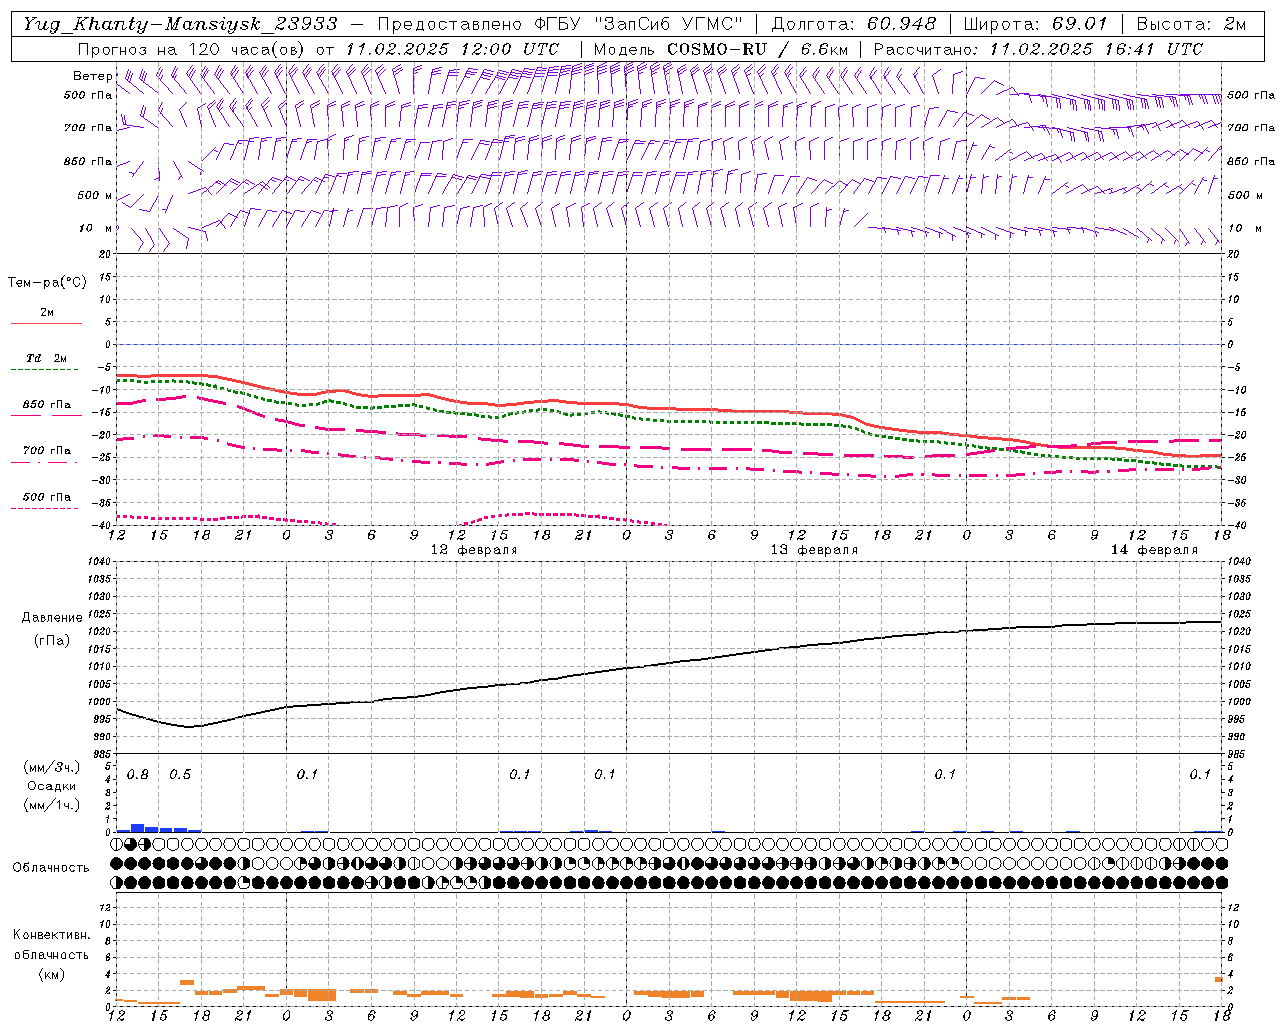Click the date label 14 февраля
This screenshot has height=1024, width=1280.
click(x=1154, y=550)
